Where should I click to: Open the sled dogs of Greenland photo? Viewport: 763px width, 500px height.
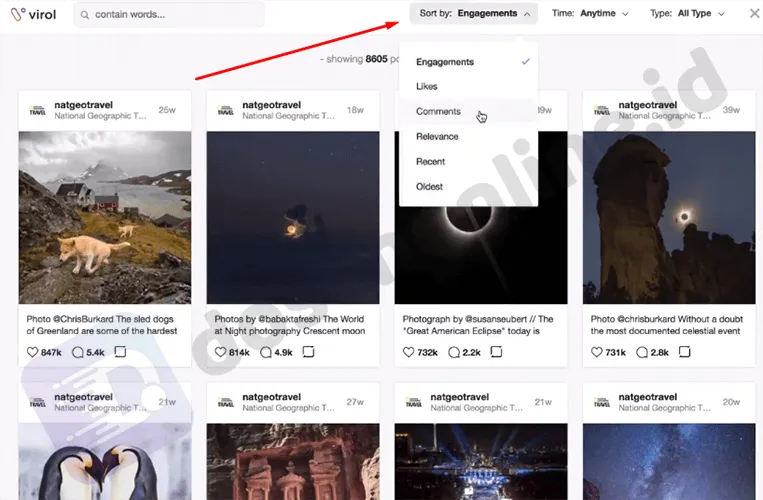[x=104, y=217]
